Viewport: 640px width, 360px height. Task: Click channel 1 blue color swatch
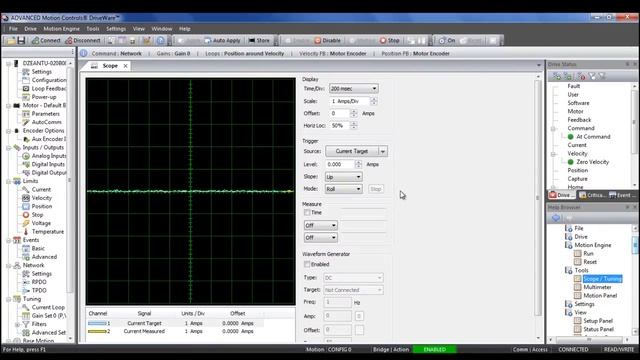[x=97, y=323]
